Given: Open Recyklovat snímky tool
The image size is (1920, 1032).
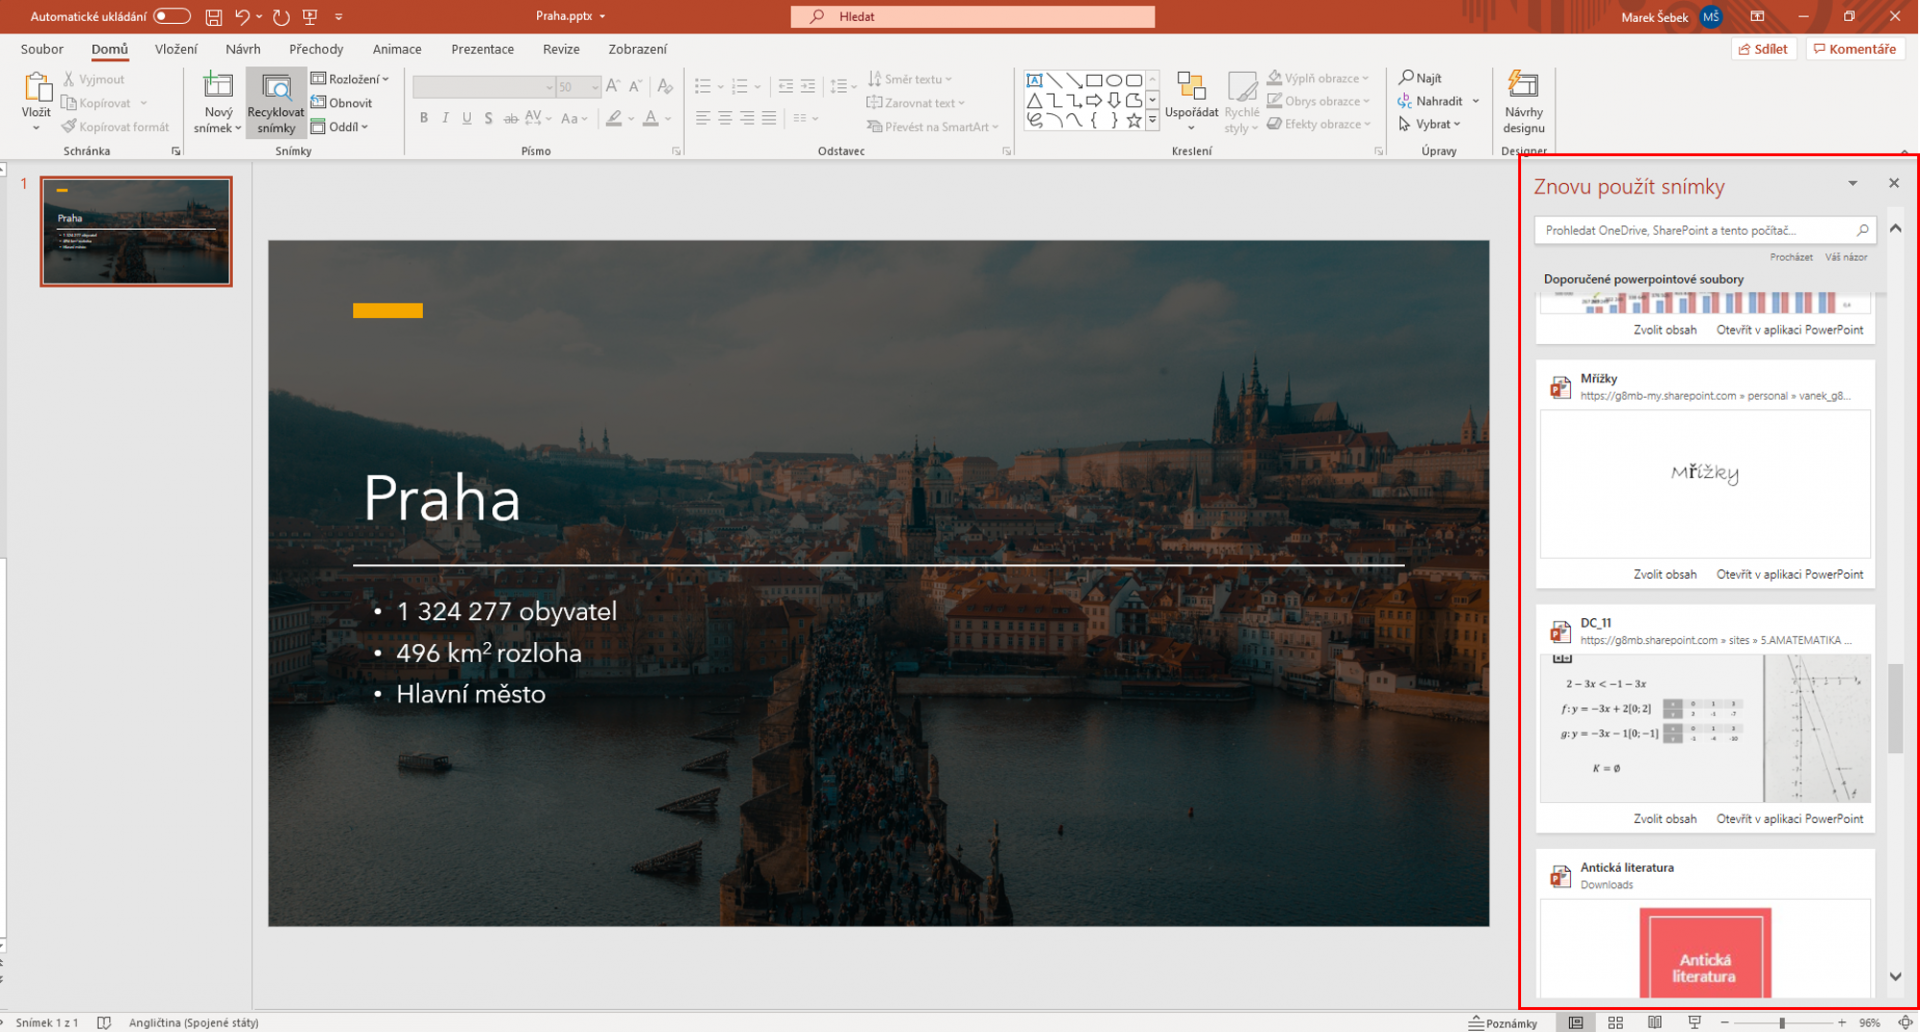Looking at the screenshot, I should (x=275, y=100).
